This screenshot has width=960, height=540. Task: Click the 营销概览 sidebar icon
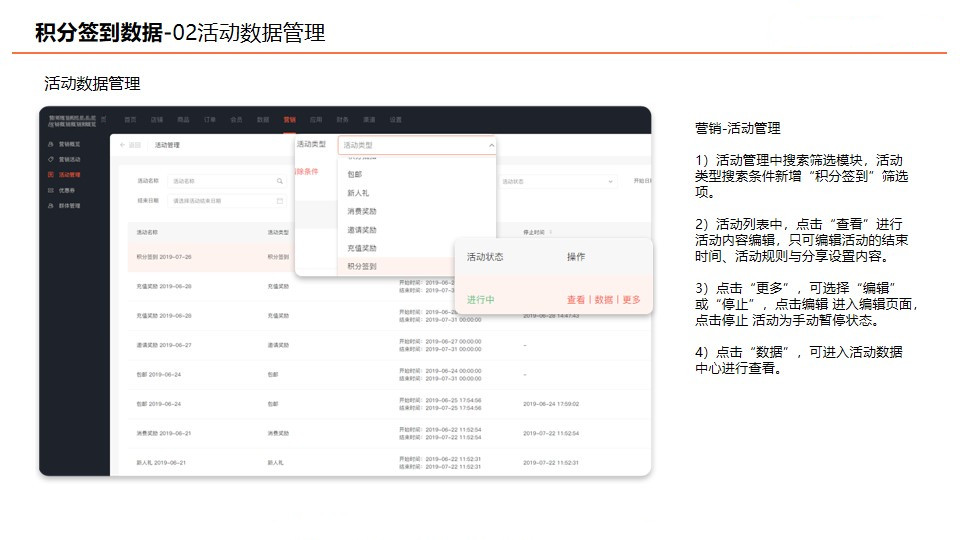click(51, 144)
